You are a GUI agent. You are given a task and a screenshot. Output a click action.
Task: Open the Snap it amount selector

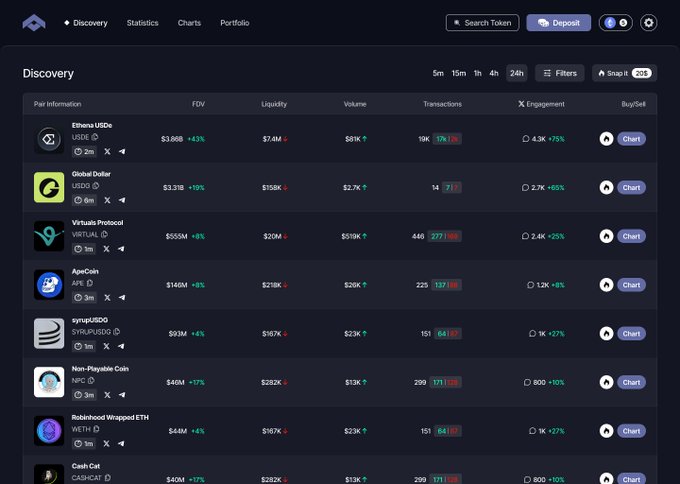[624, 73]
